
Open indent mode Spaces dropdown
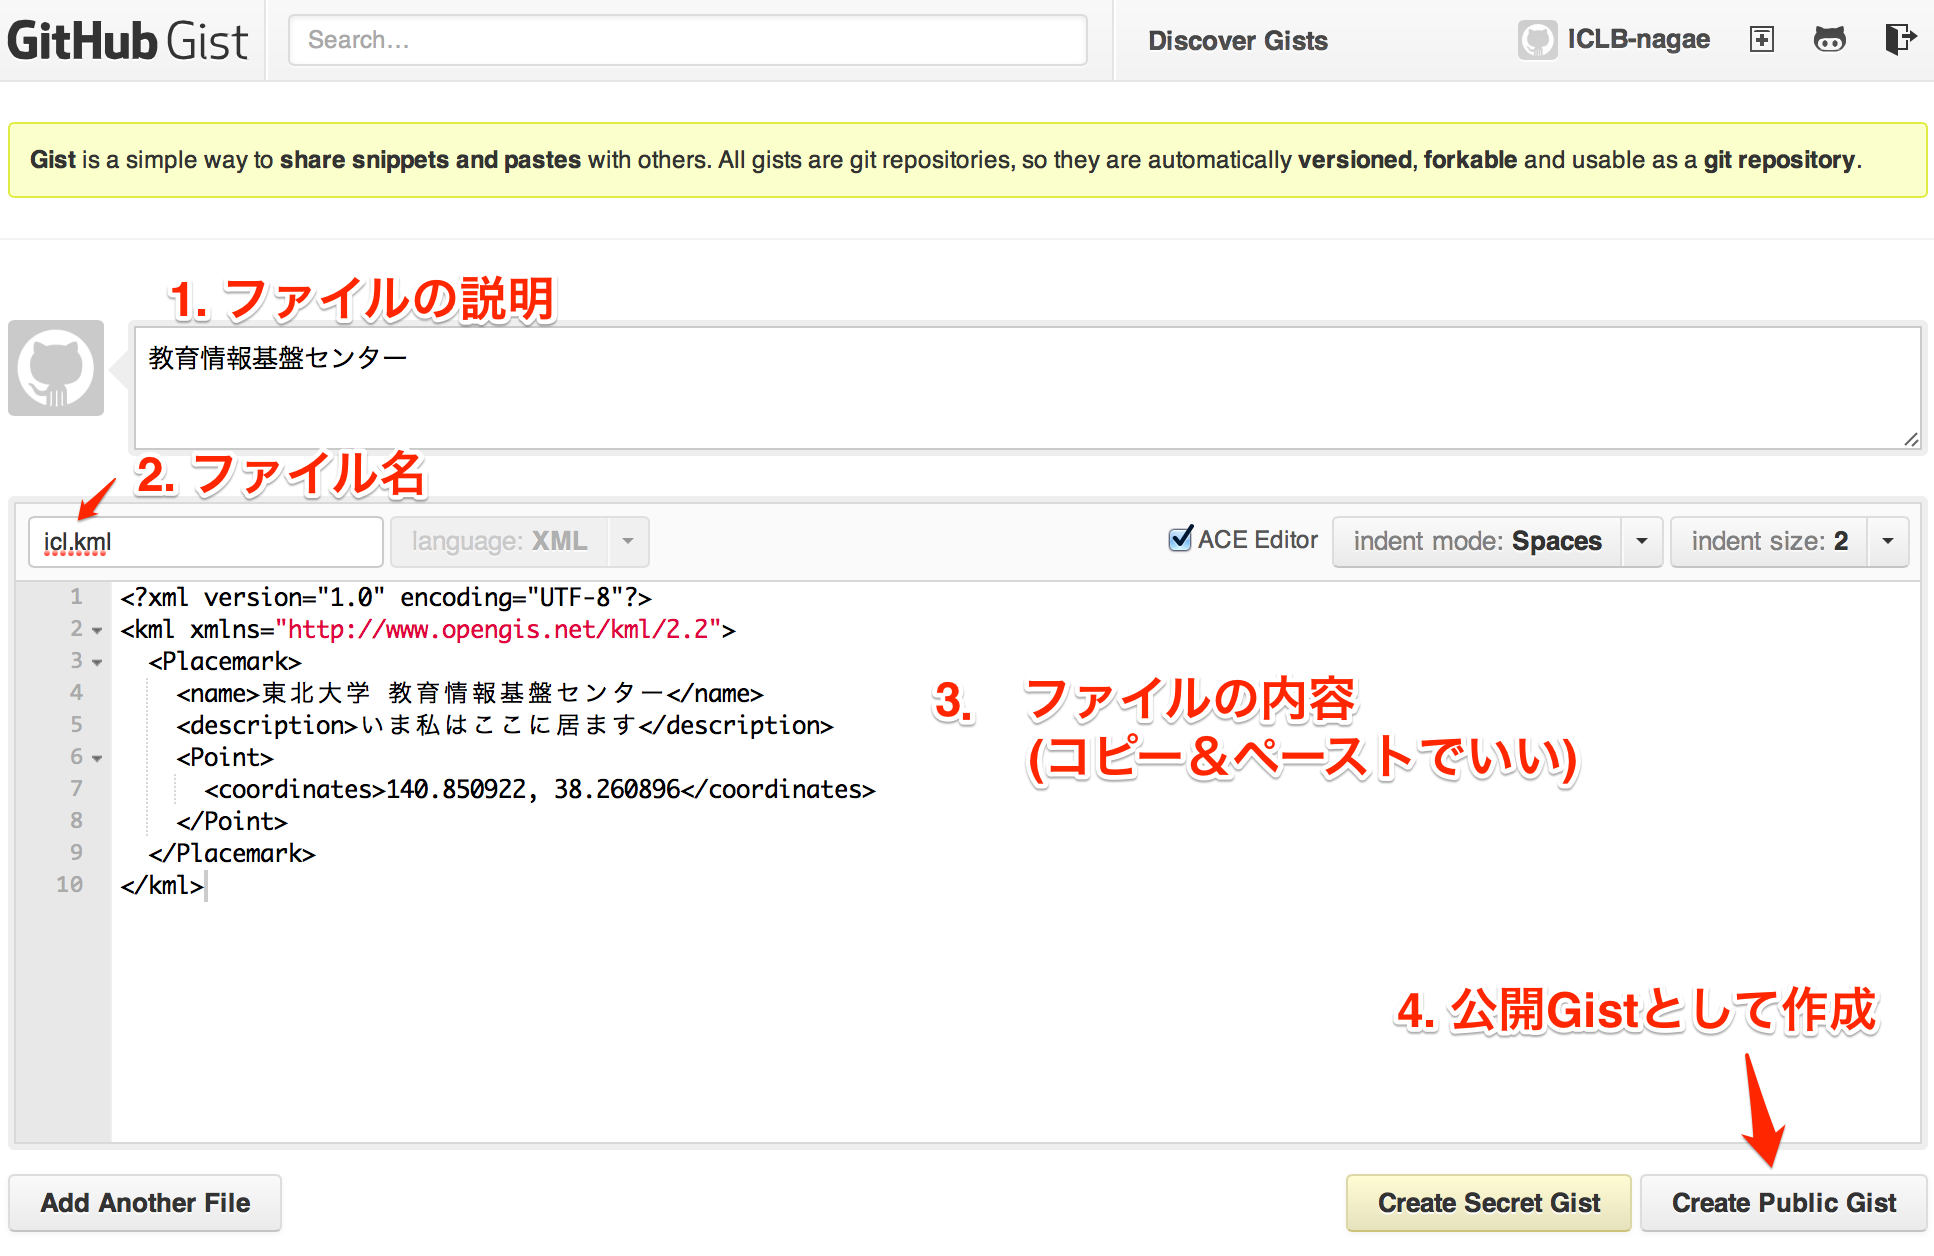click(1497, 542)
